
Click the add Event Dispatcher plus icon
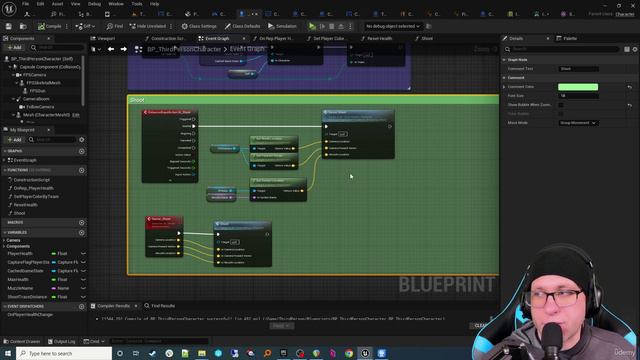click(x=82, y=307)
